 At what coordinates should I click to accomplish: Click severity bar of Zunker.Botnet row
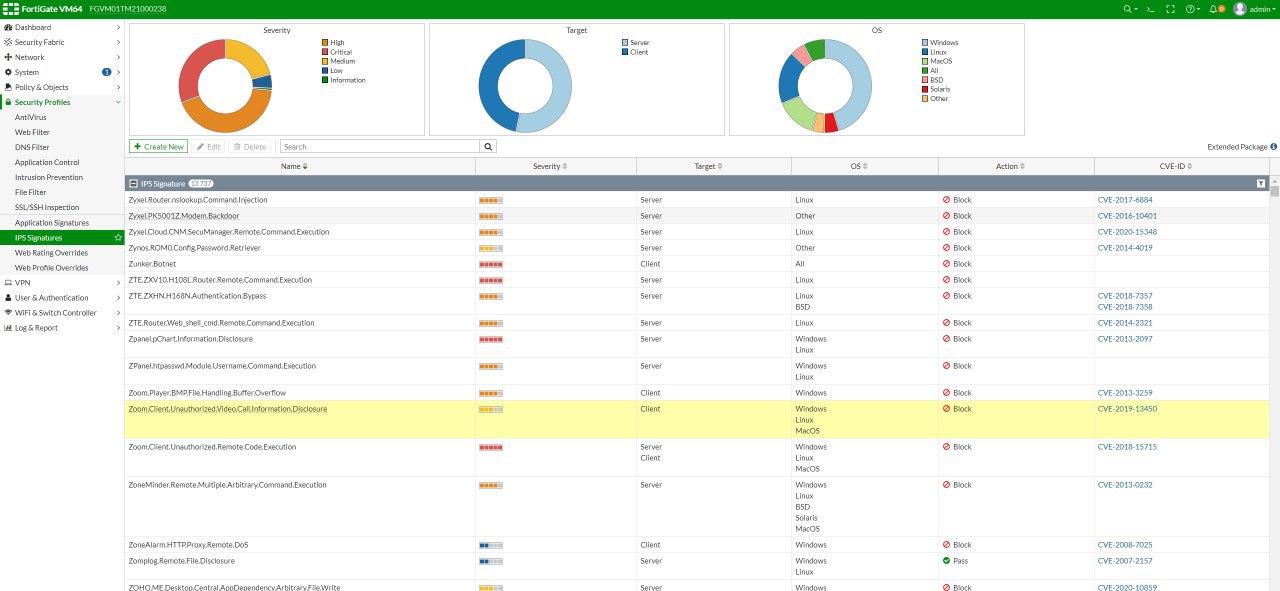(491, 264)
